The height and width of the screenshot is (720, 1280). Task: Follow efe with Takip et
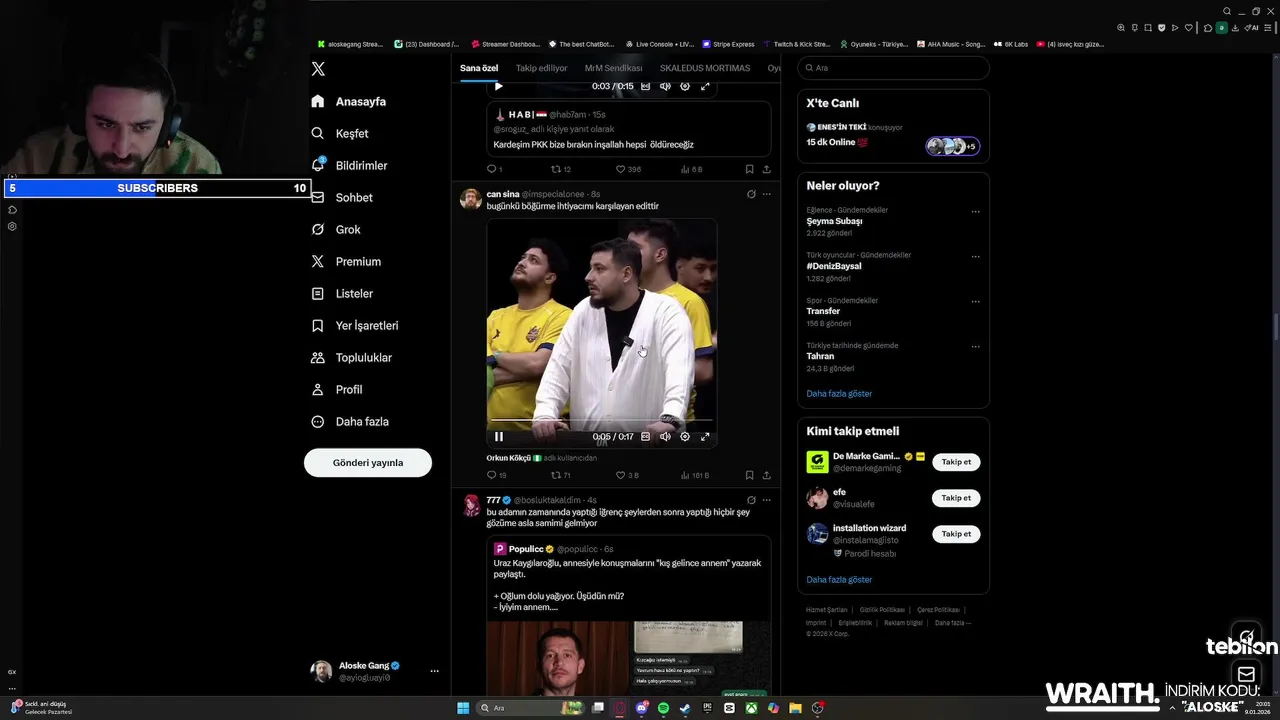[956, 498]
